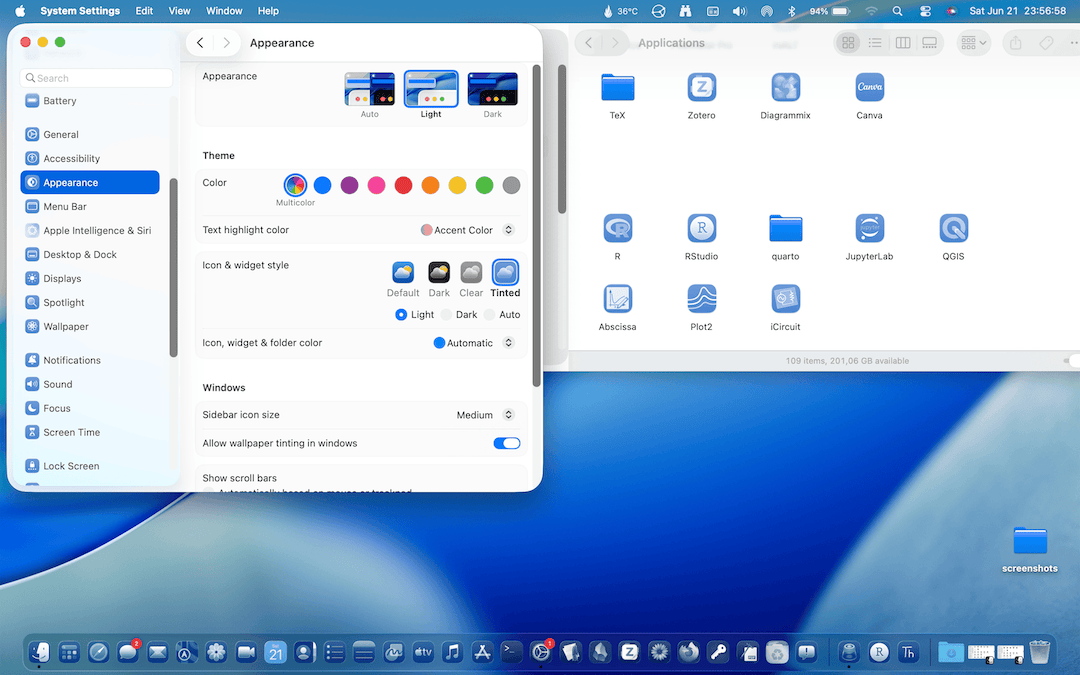Viewport: 1080px width, 675px height.
Task: Expand the Sidebar icon size dropdown
Action: (x=485, y=415)
